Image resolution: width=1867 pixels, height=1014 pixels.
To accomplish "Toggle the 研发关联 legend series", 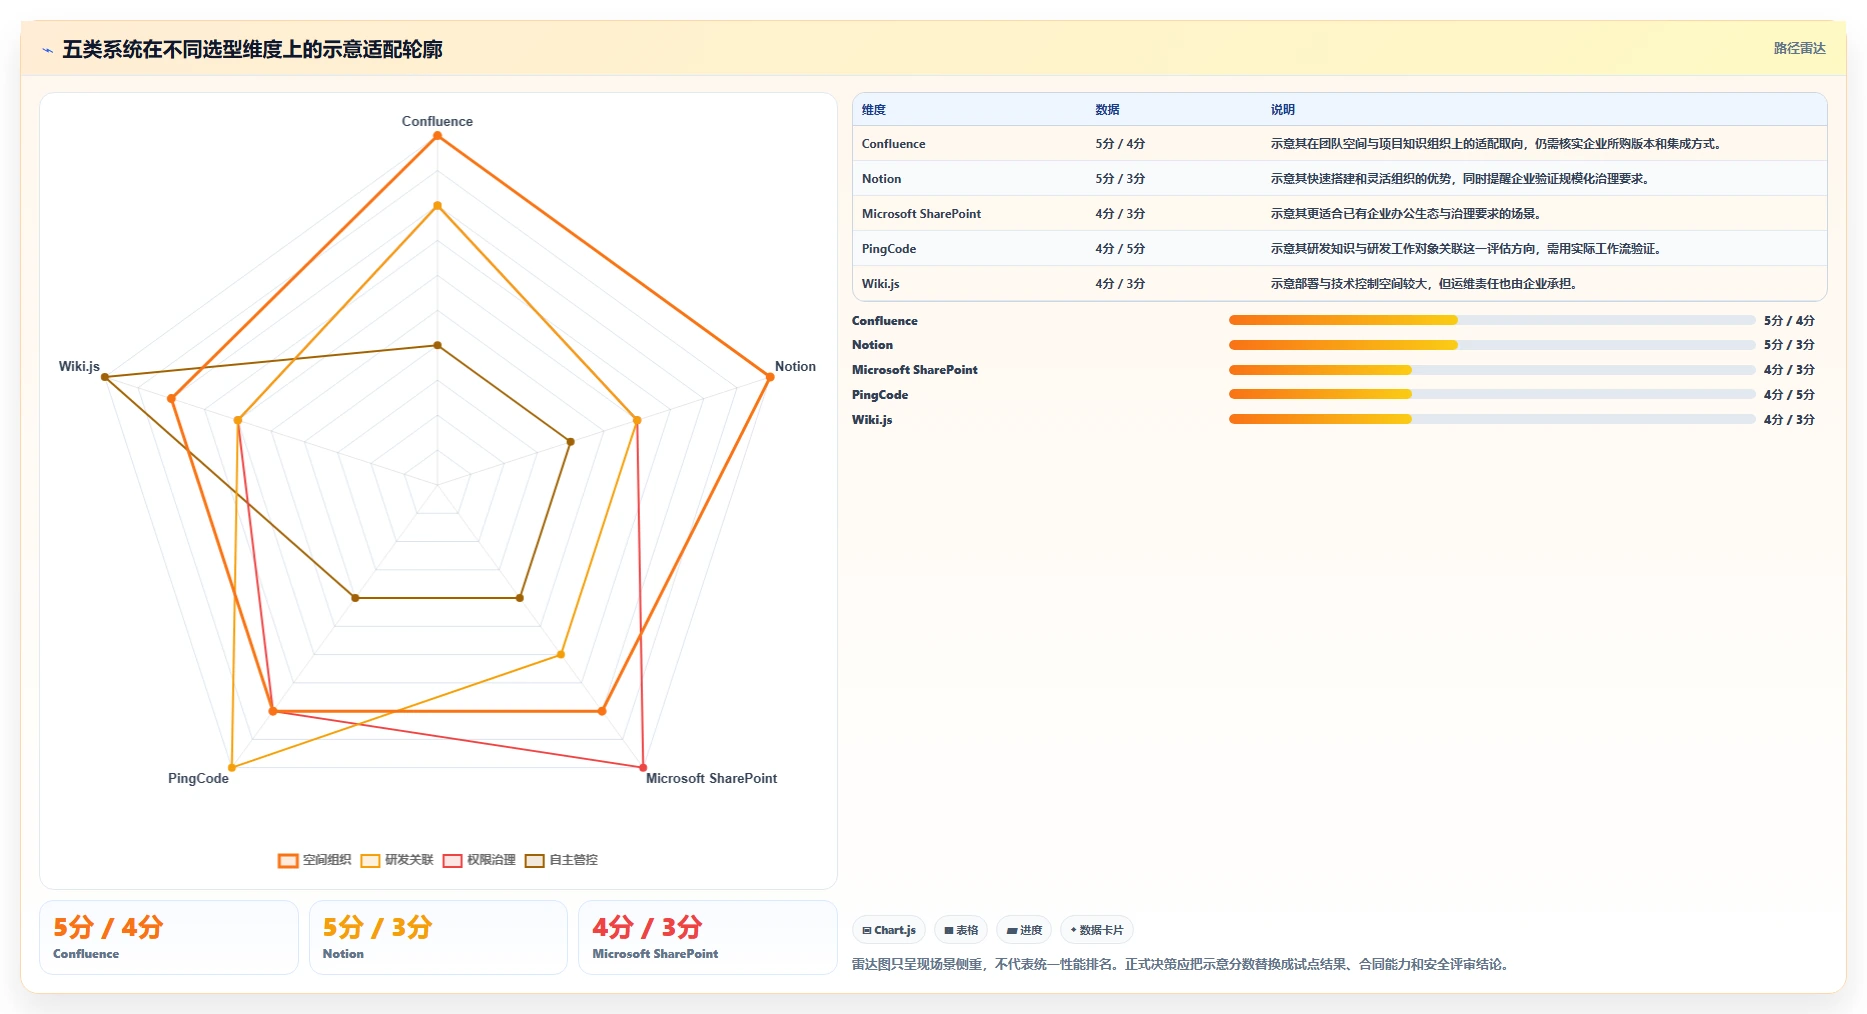I will (397, 860).
